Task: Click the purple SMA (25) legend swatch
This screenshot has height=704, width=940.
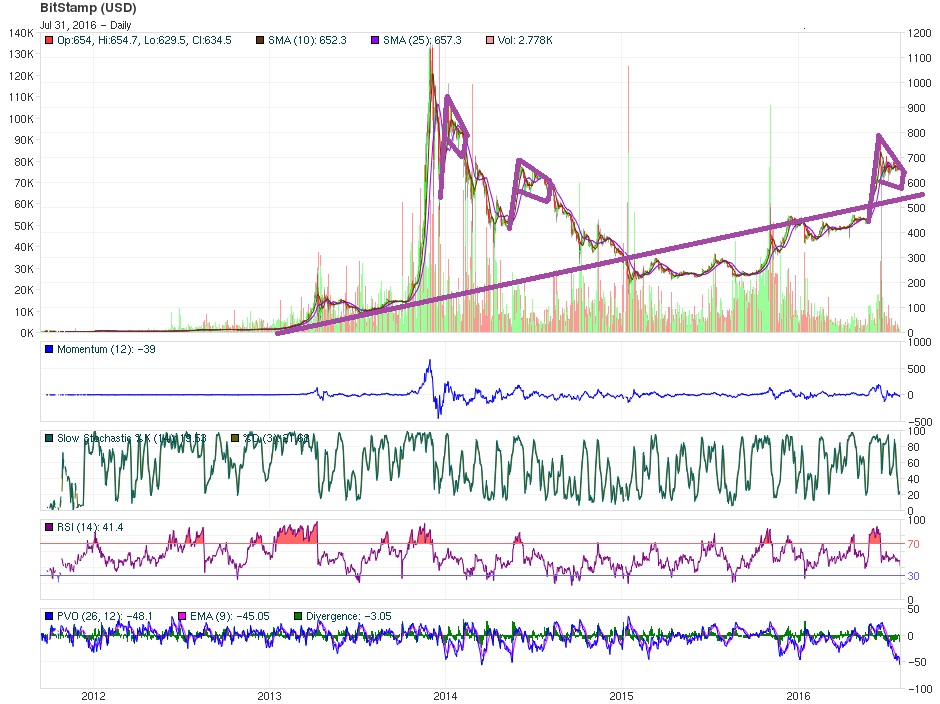Action: 375,40
